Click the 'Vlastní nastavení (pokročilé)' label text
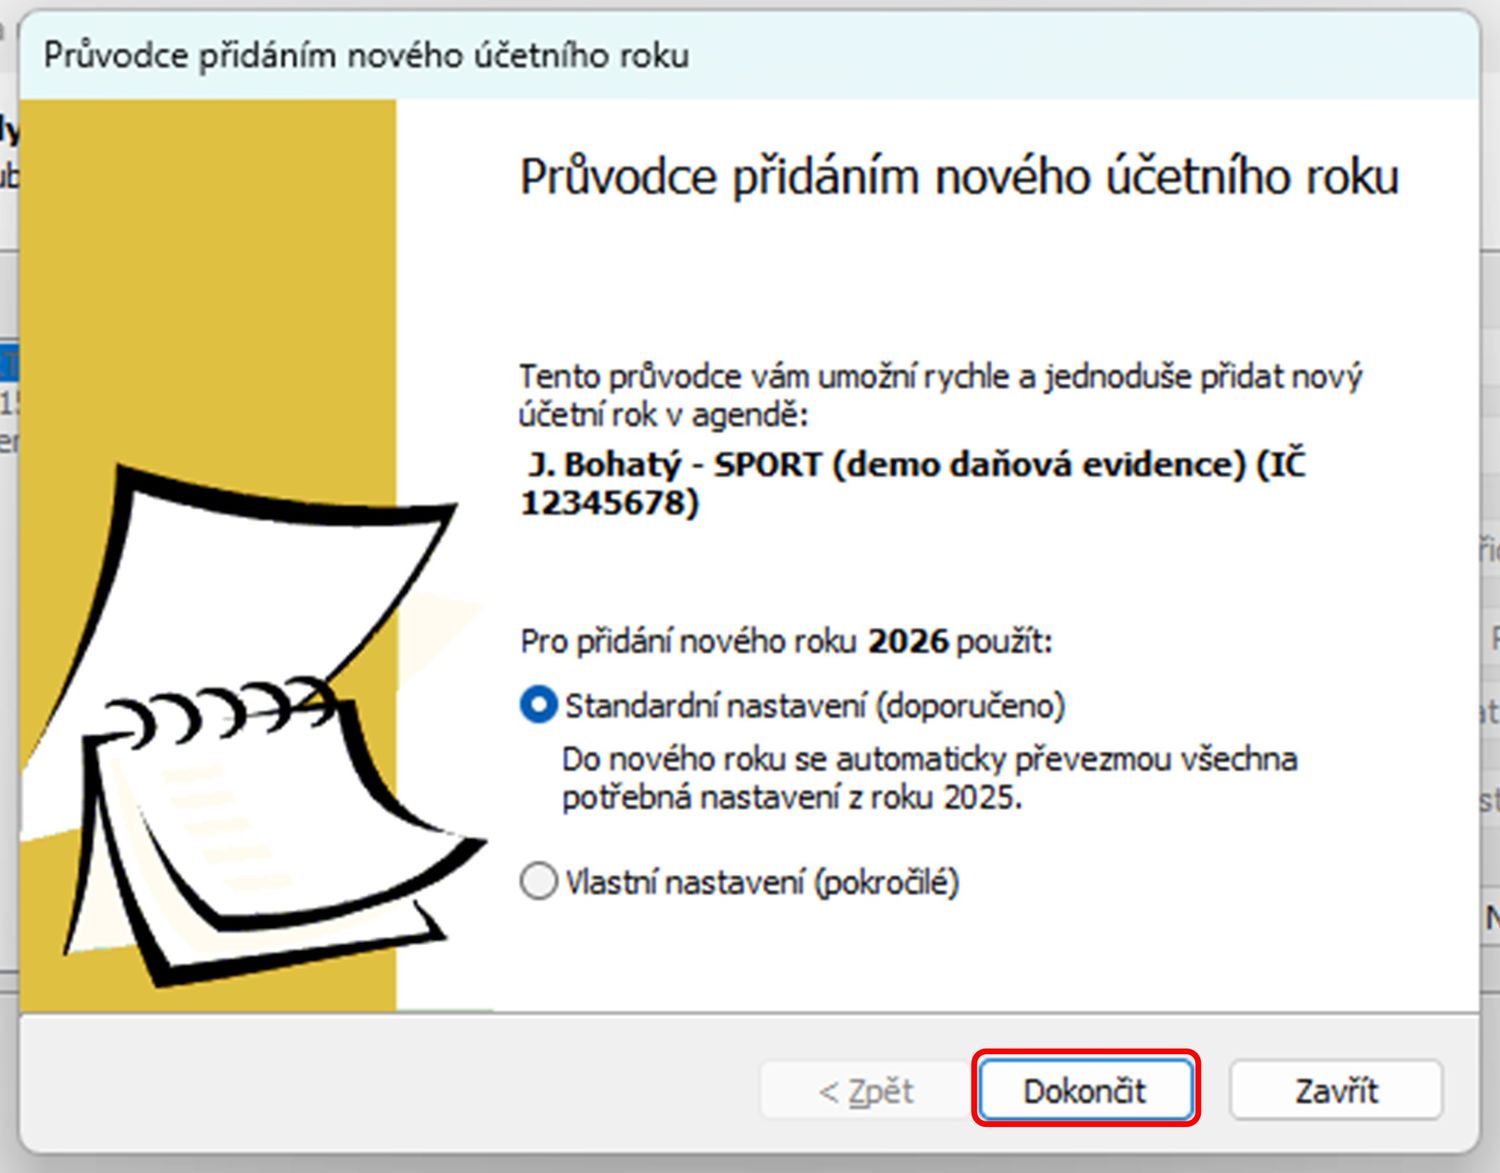The width and height of the screenshot is (1500, 1173). tap(761, 882)
